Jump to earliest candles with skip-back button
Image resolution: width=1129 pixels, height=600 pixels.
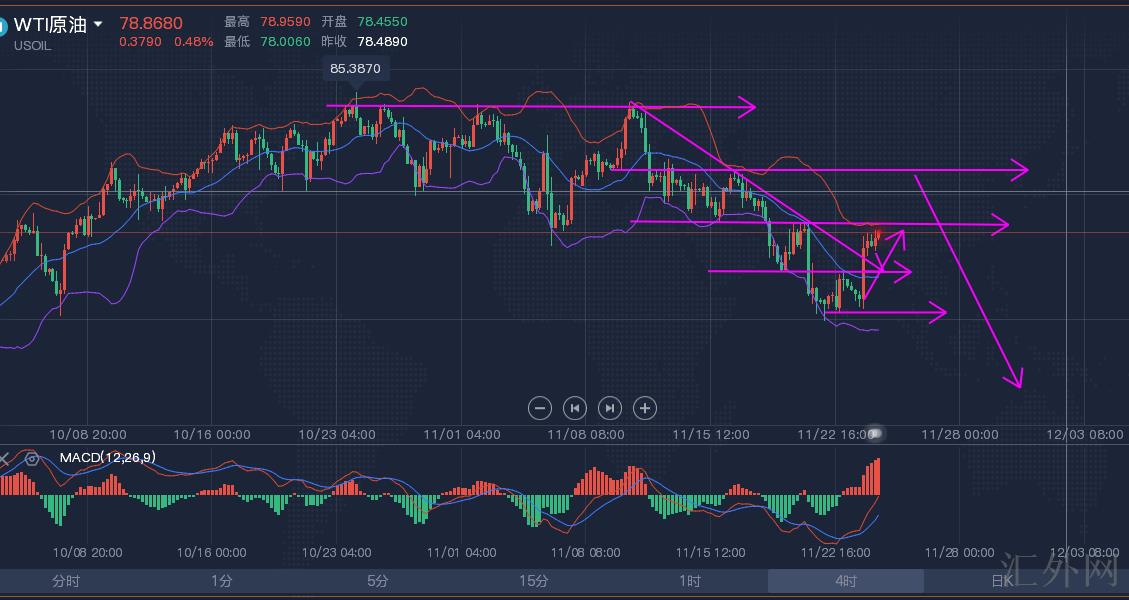click(574, 408)
